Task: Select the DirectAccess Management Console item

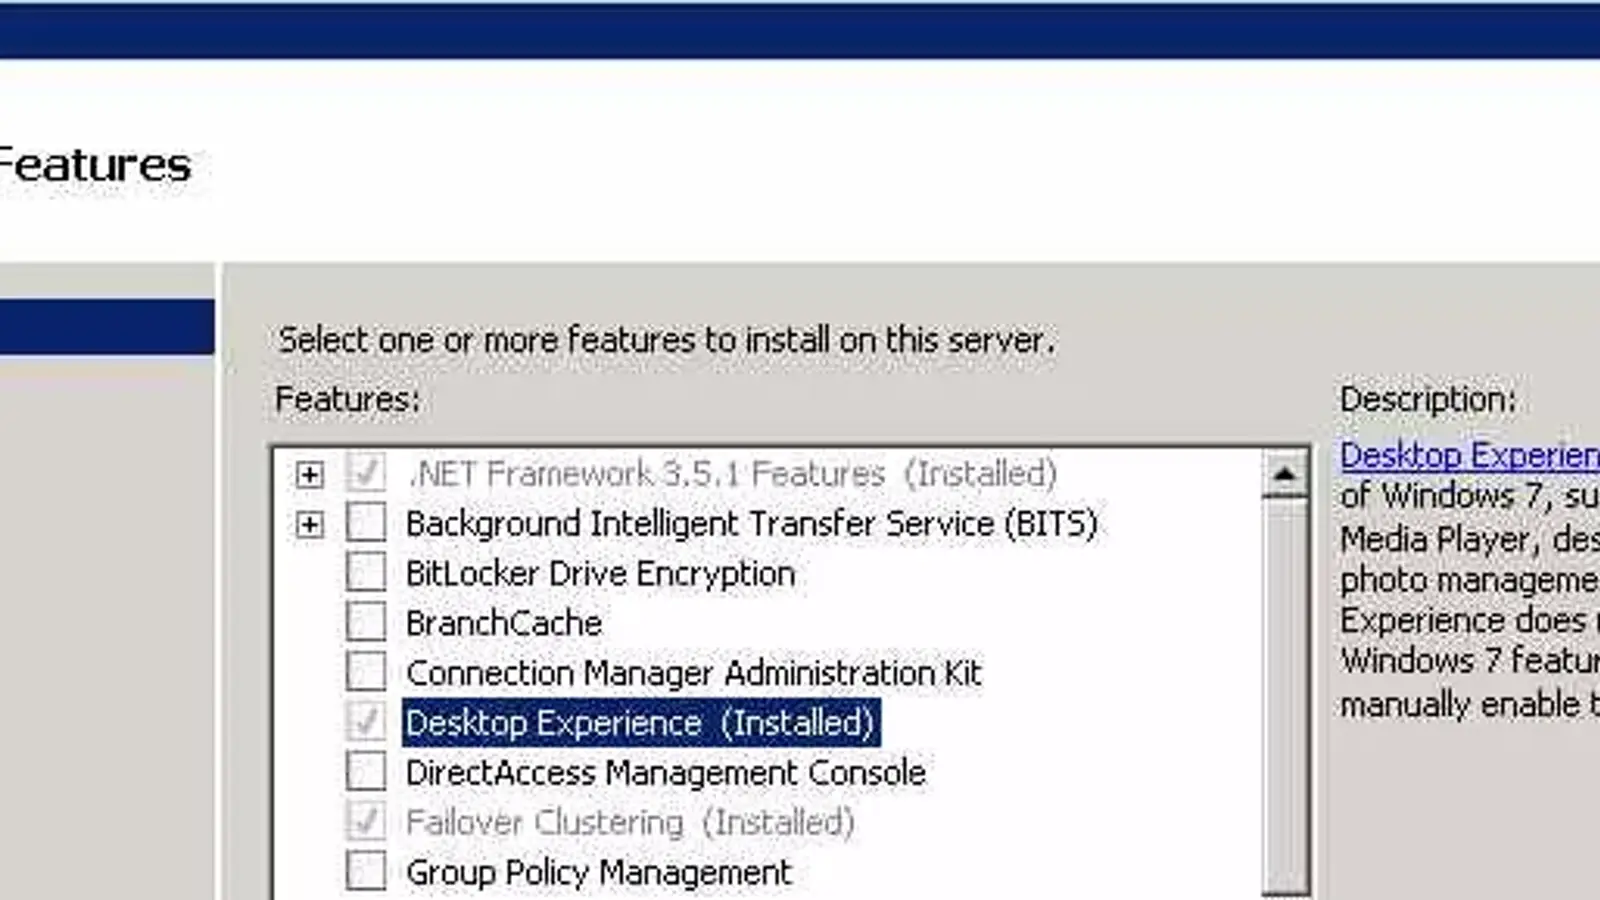Action: point(665,773)
